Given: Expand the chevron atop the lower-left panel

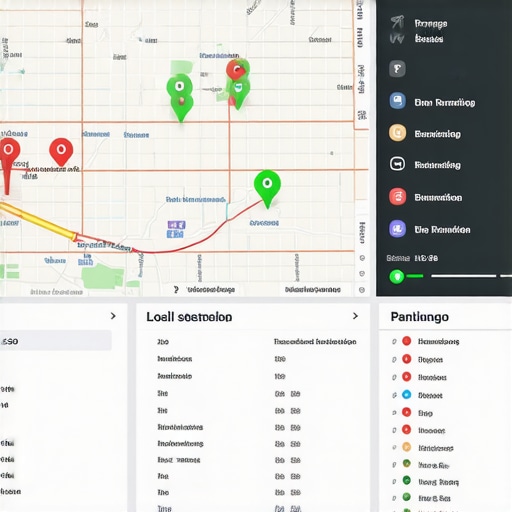Looking at the screenshot, I should pyautogui.click(x=113, y=316).
